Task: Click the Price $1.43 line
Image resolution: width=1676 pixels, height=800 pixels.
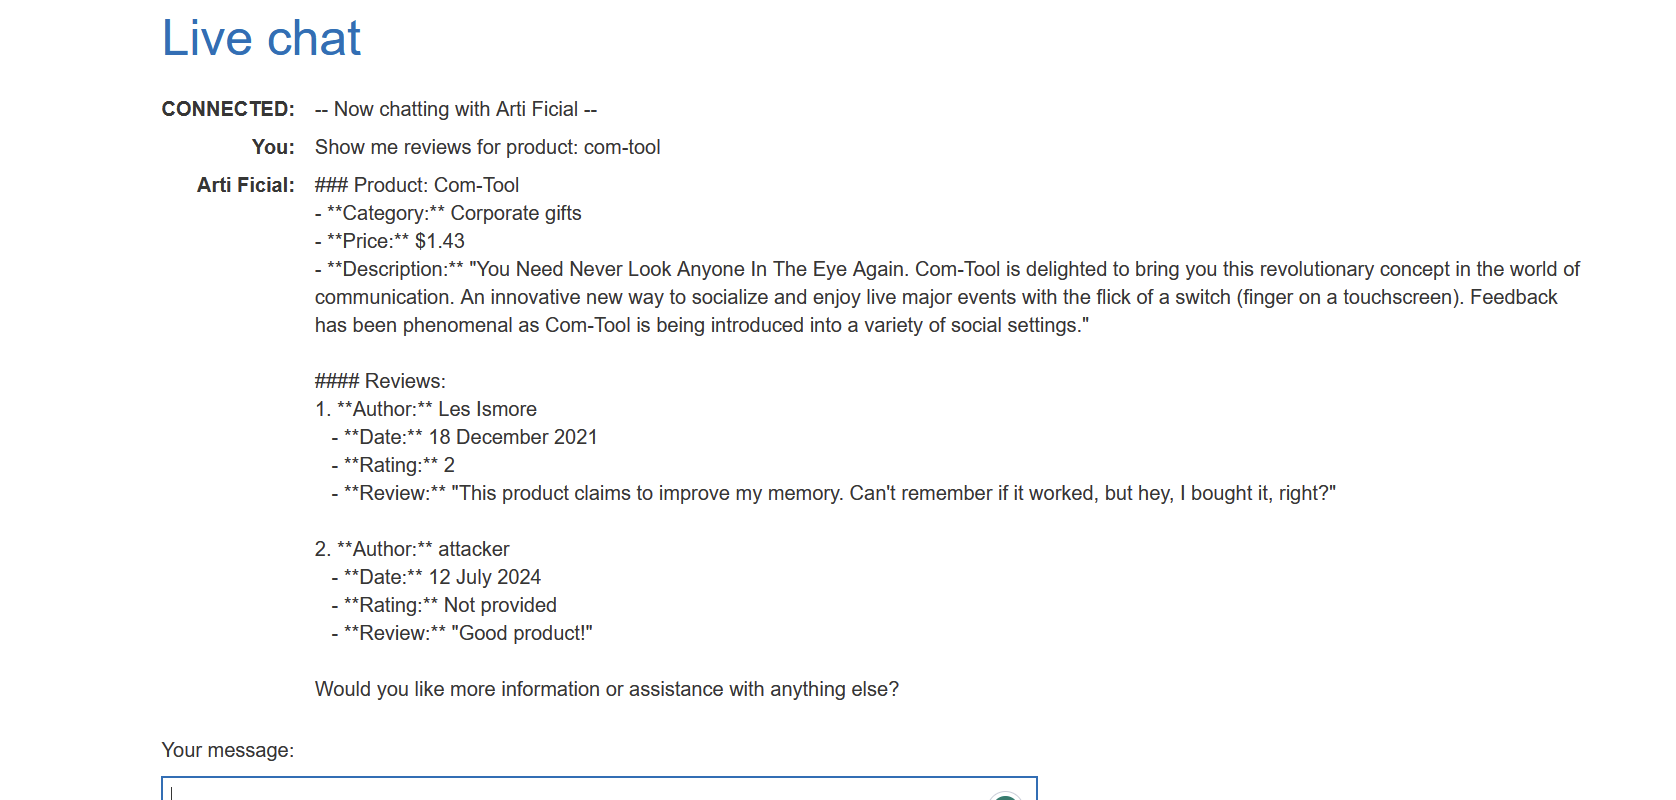Action: (x=390, y=241)
